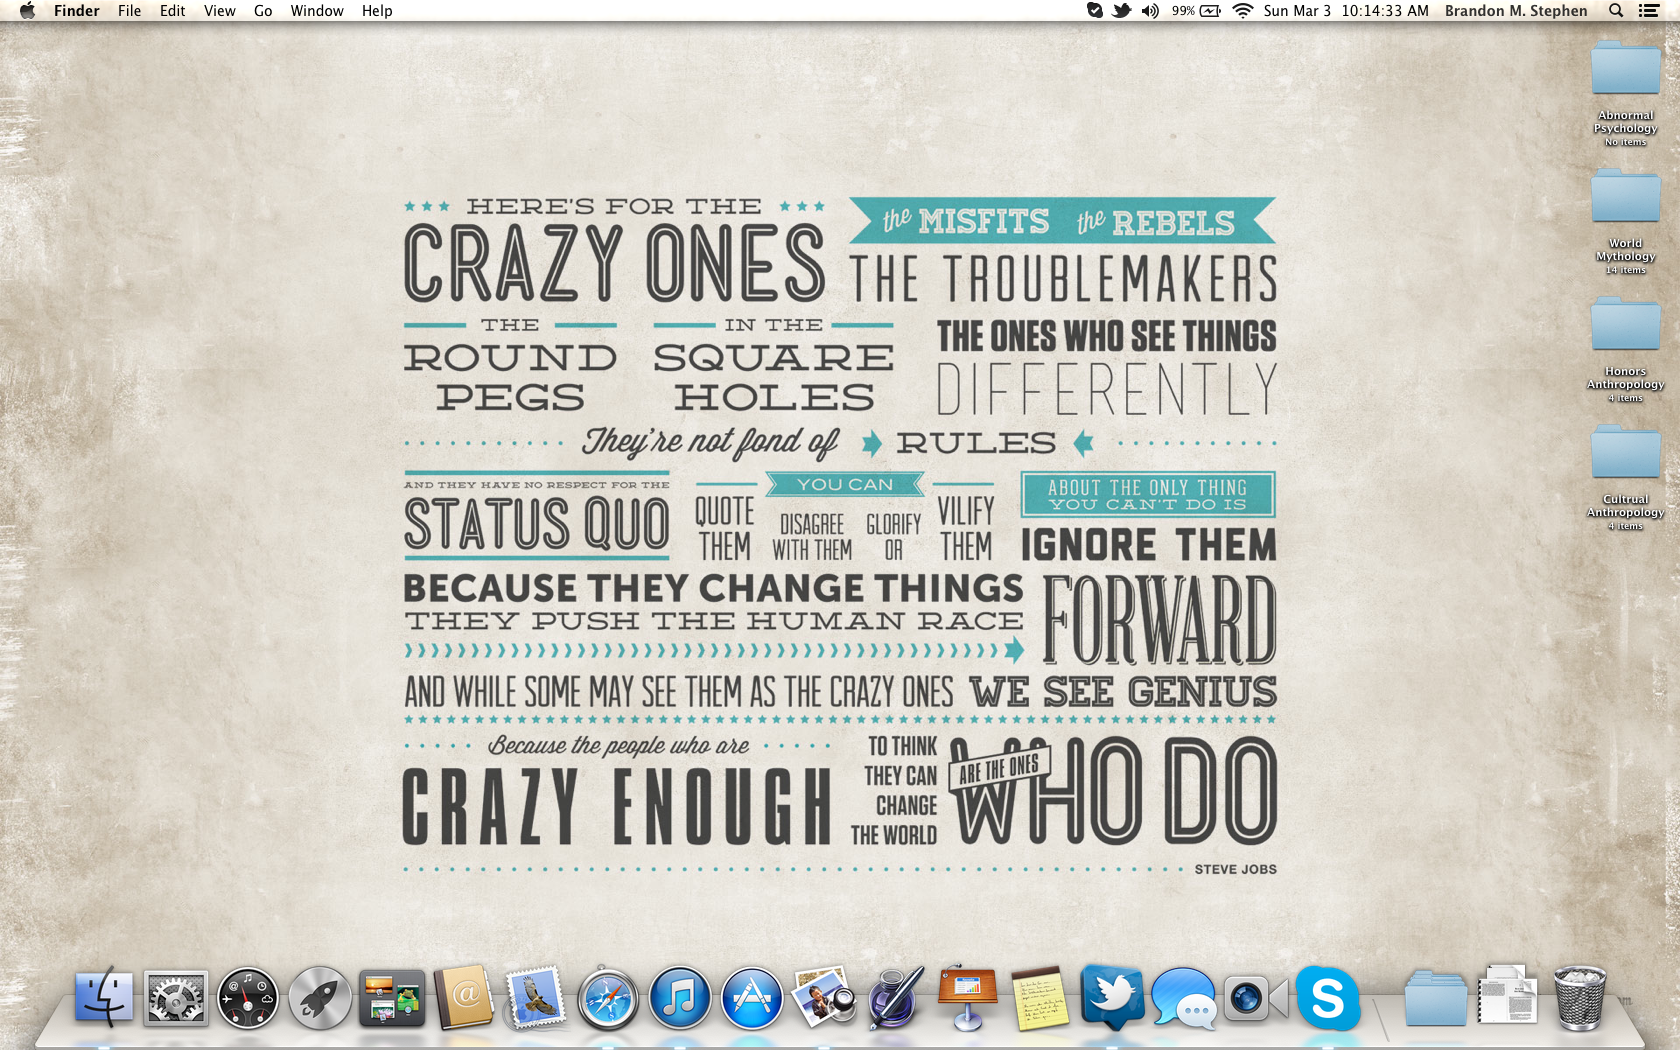This screenshot has width=1680, height=1050.
Task: Open Dashboard from the Dock
Action: point(248,998)
